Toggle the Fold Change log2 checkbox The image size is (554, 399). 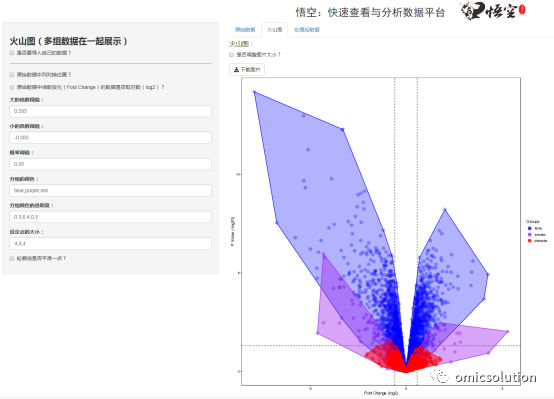click(12, 87)
